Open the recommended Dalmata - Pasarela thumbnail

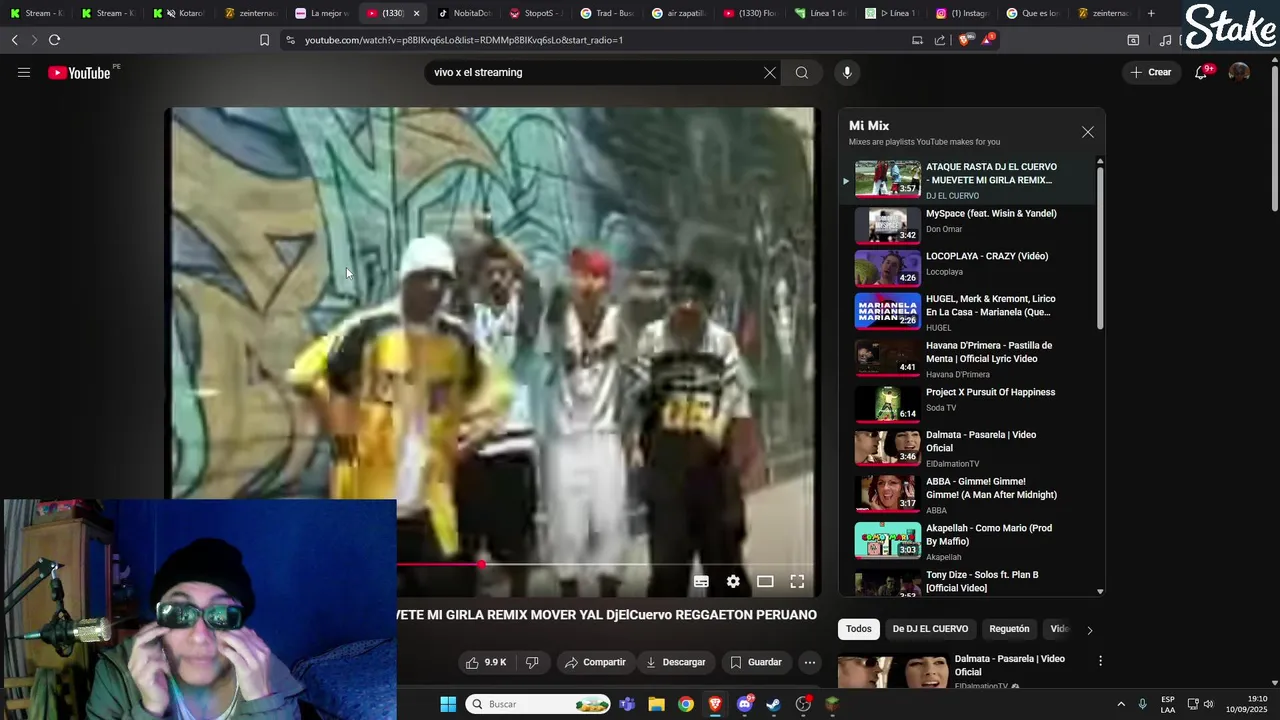point(893,670)
